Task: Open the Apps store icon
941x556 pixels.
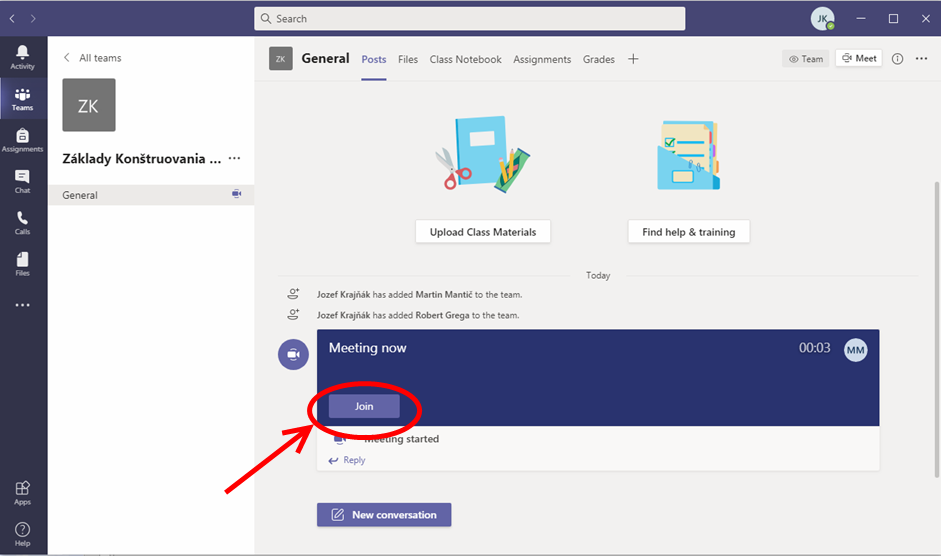Action: click(x=22, y=492)
